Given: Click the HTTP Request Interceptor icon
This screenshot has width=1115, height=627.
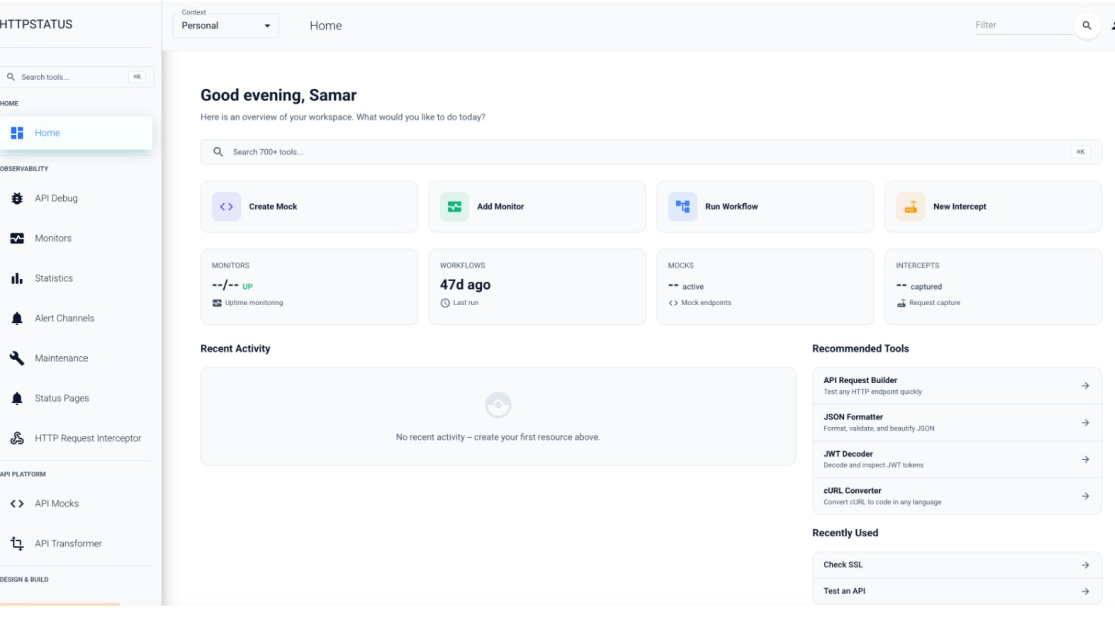Looking at the screenshot, I should [x=17, y=438].
